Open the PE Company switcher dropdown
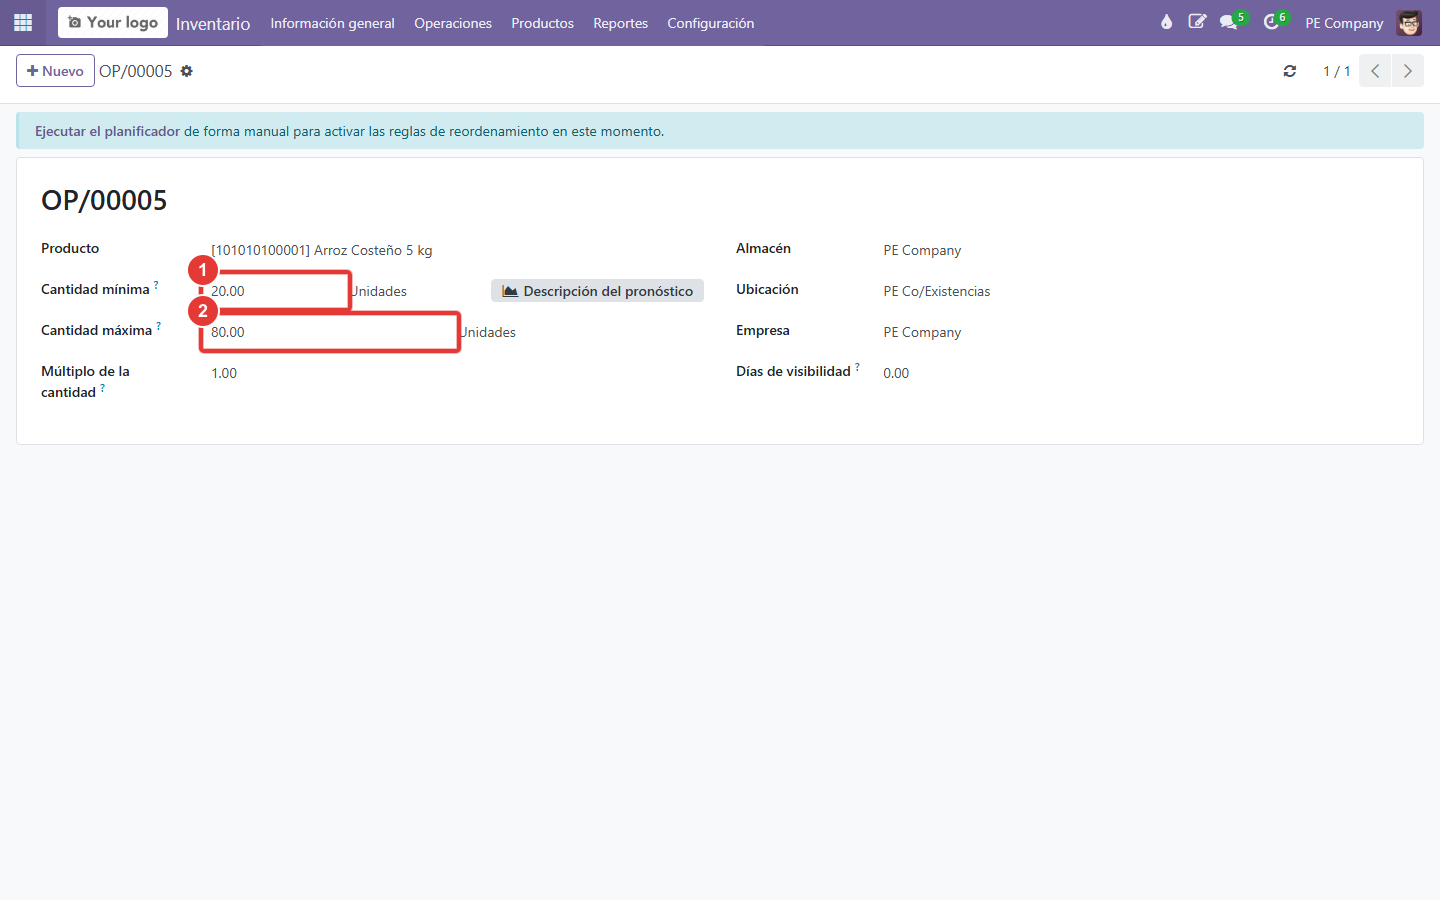Screen dimensions: 1440x900 coord(1344,23)
